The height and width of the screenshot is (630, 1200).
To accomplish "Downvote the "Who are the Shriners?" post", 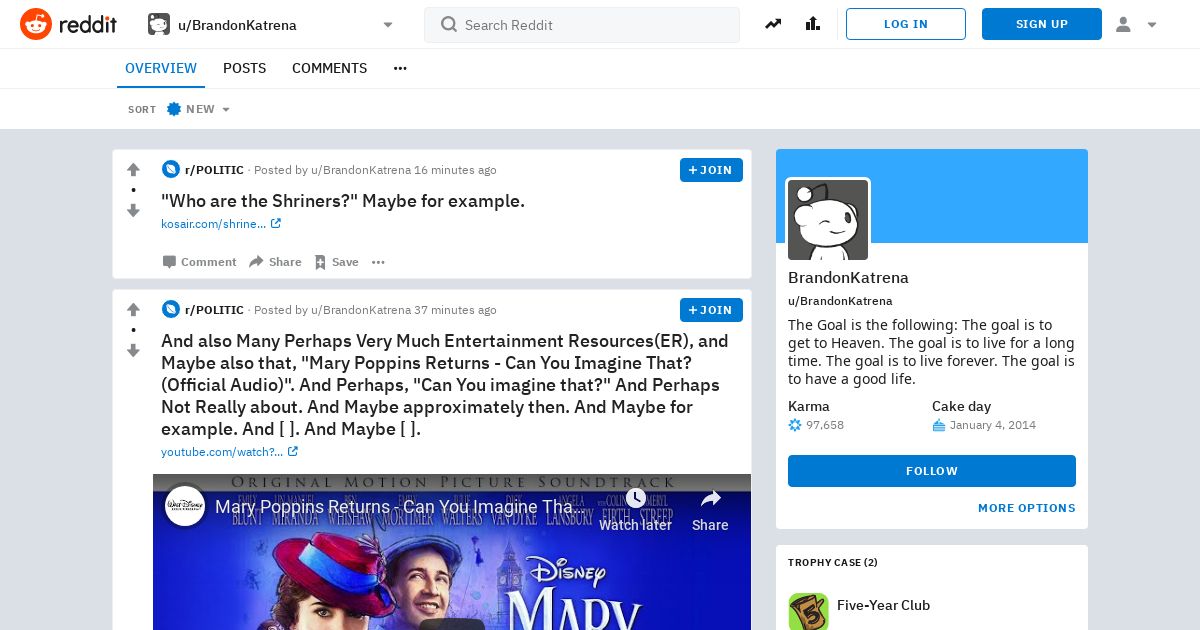I will pyautogui.click(x=133, y=211).
